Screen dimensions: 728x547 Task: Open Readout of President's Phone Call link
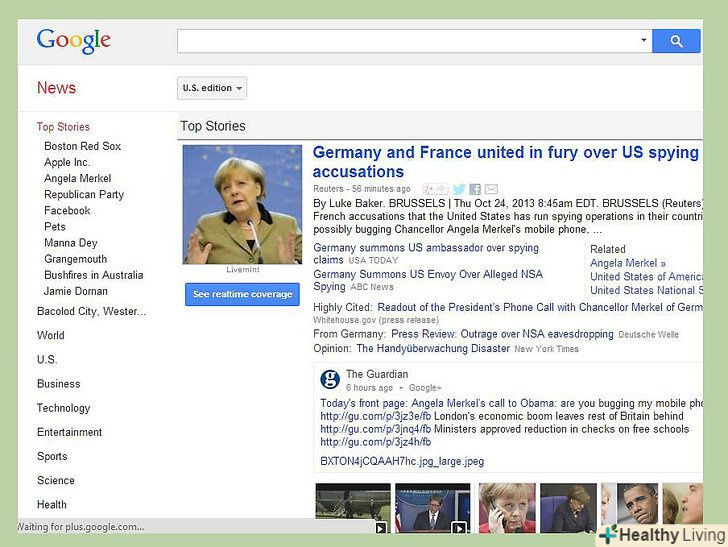pyautogui.click(x=540, y=307)
